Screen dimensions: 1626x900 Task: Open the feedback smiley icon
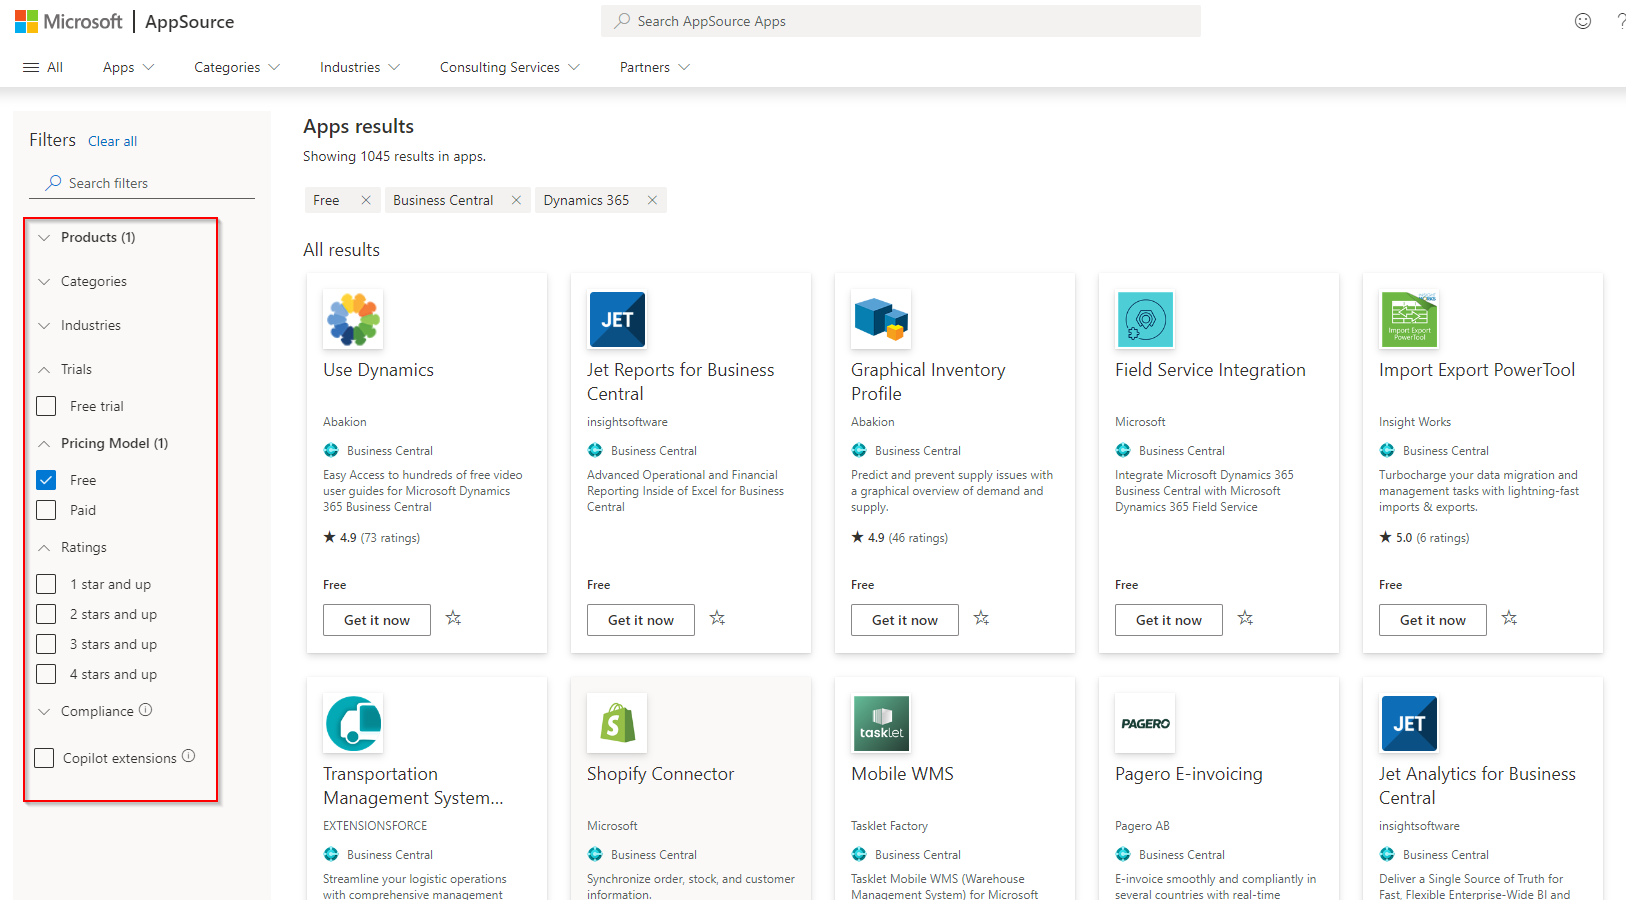(x=1583, y=21)
